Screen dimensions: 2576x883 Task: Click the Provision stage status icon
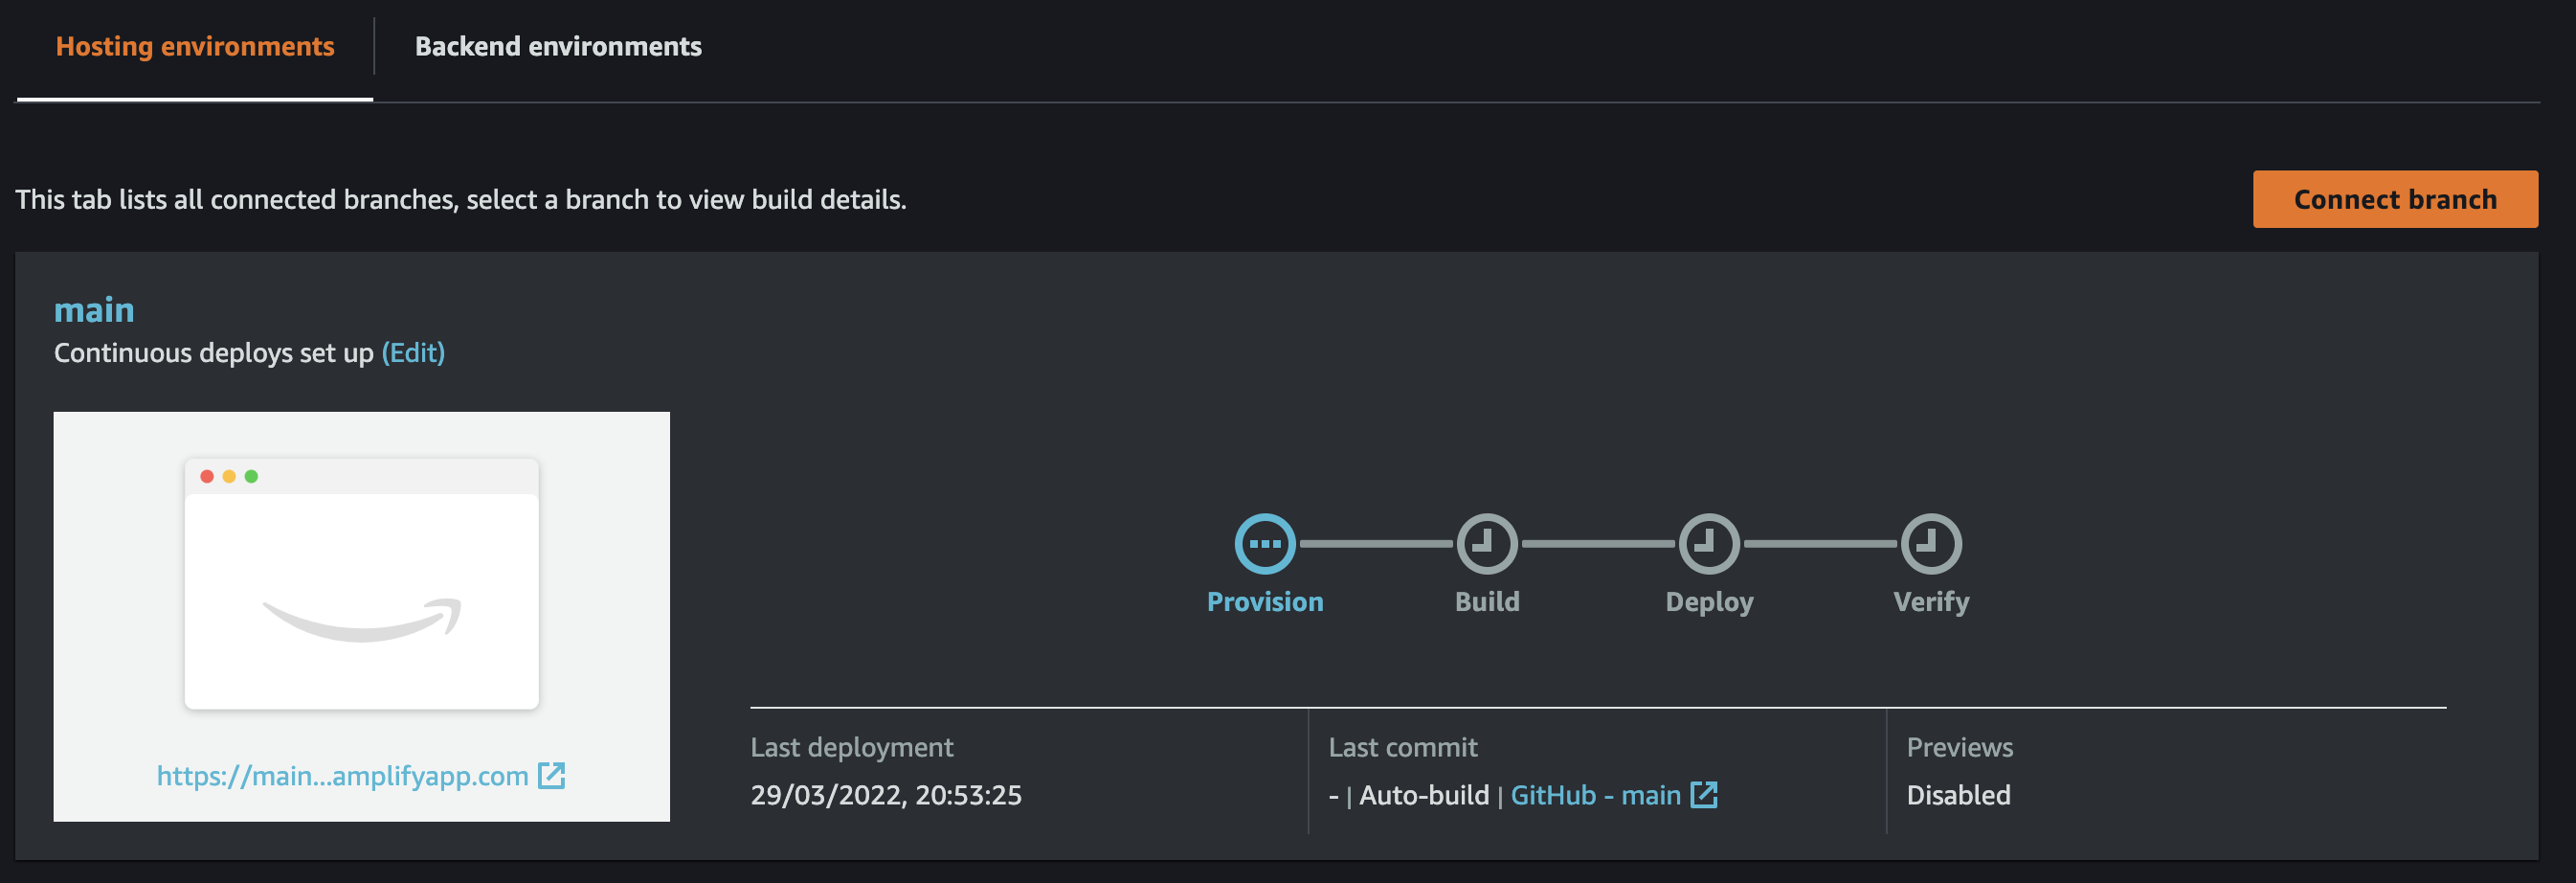[1265, 544]
